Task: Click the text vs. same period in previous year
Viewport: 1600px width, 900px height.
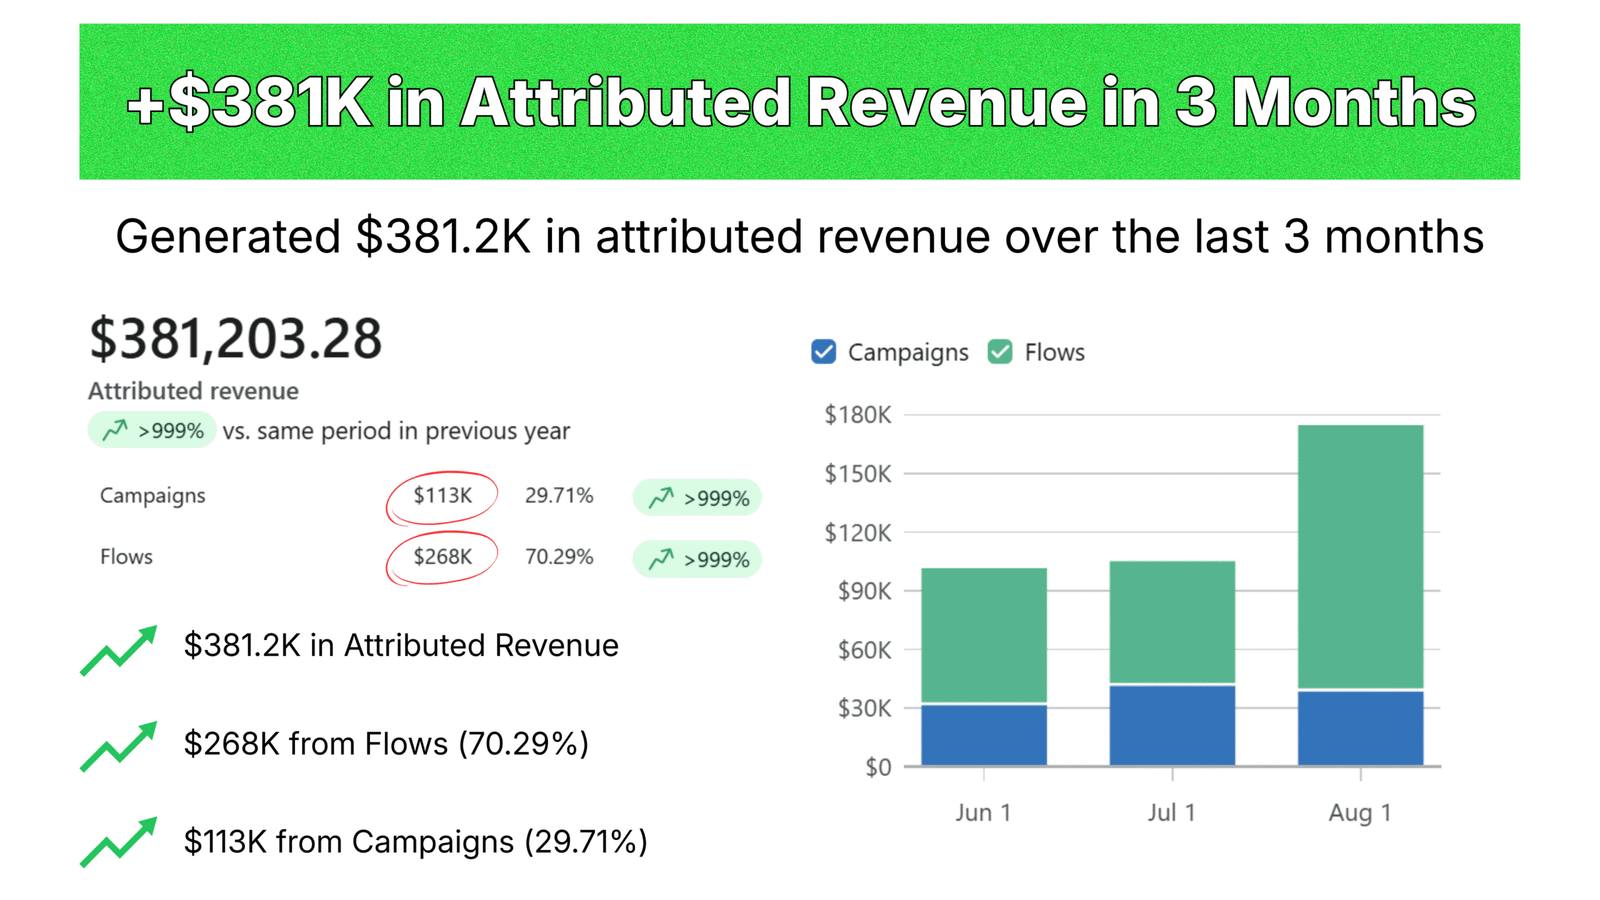Action: coord(396,431)
